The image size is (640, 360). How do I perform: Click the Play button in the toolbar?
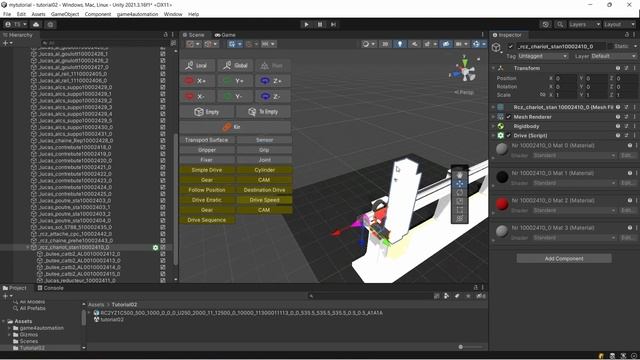tap(307, 24)
